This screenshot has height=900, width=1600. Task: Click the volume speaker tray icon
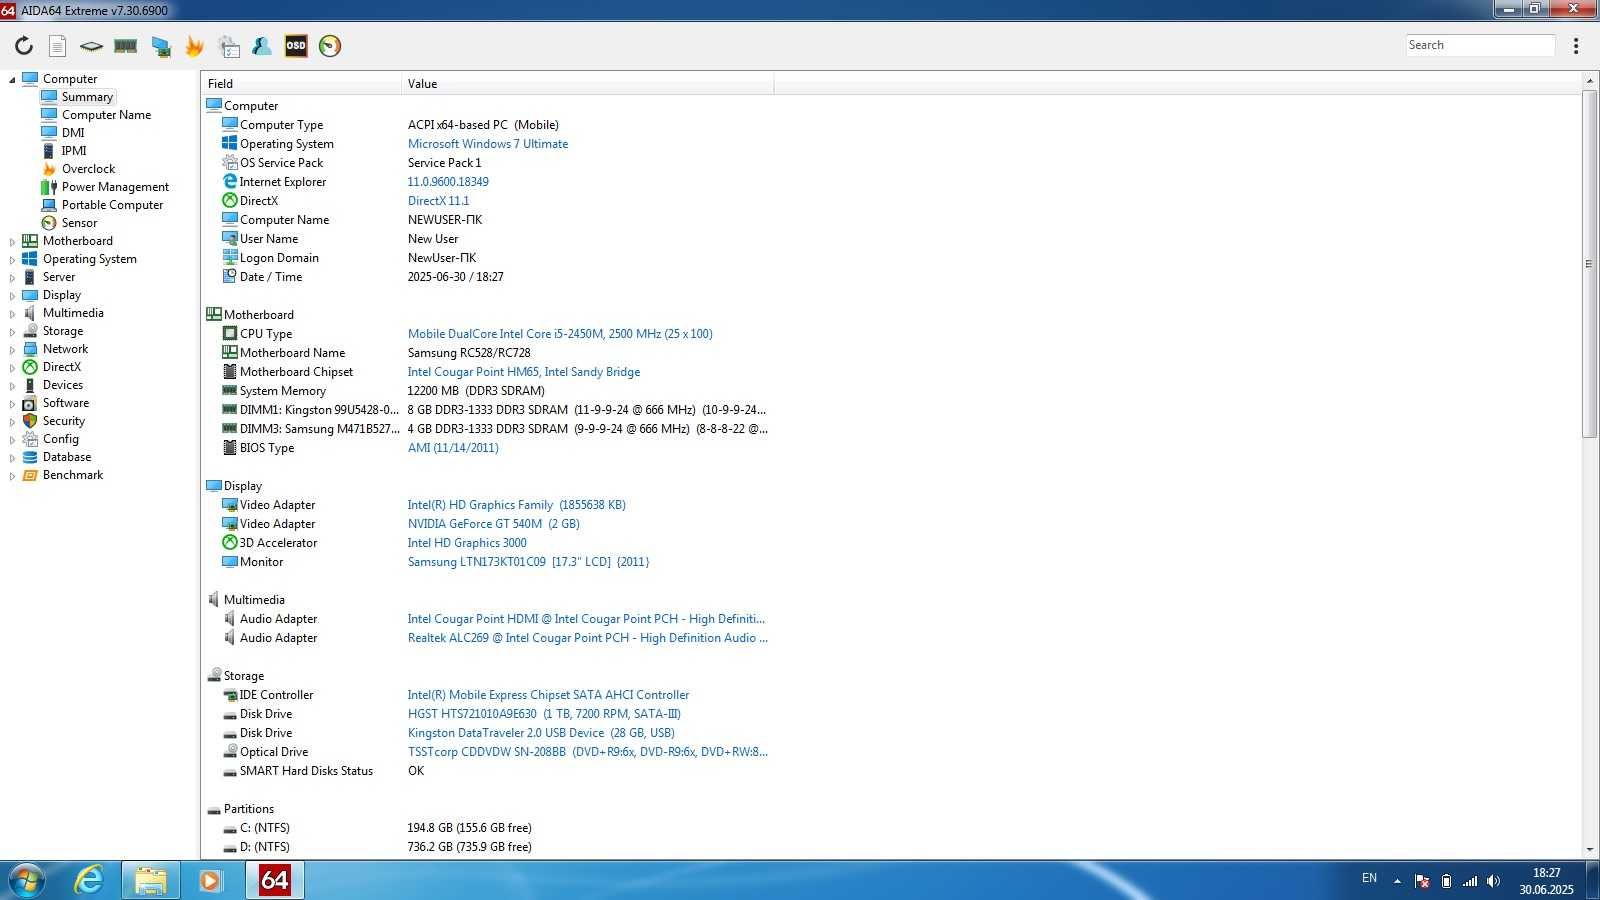pos(1493,881)
